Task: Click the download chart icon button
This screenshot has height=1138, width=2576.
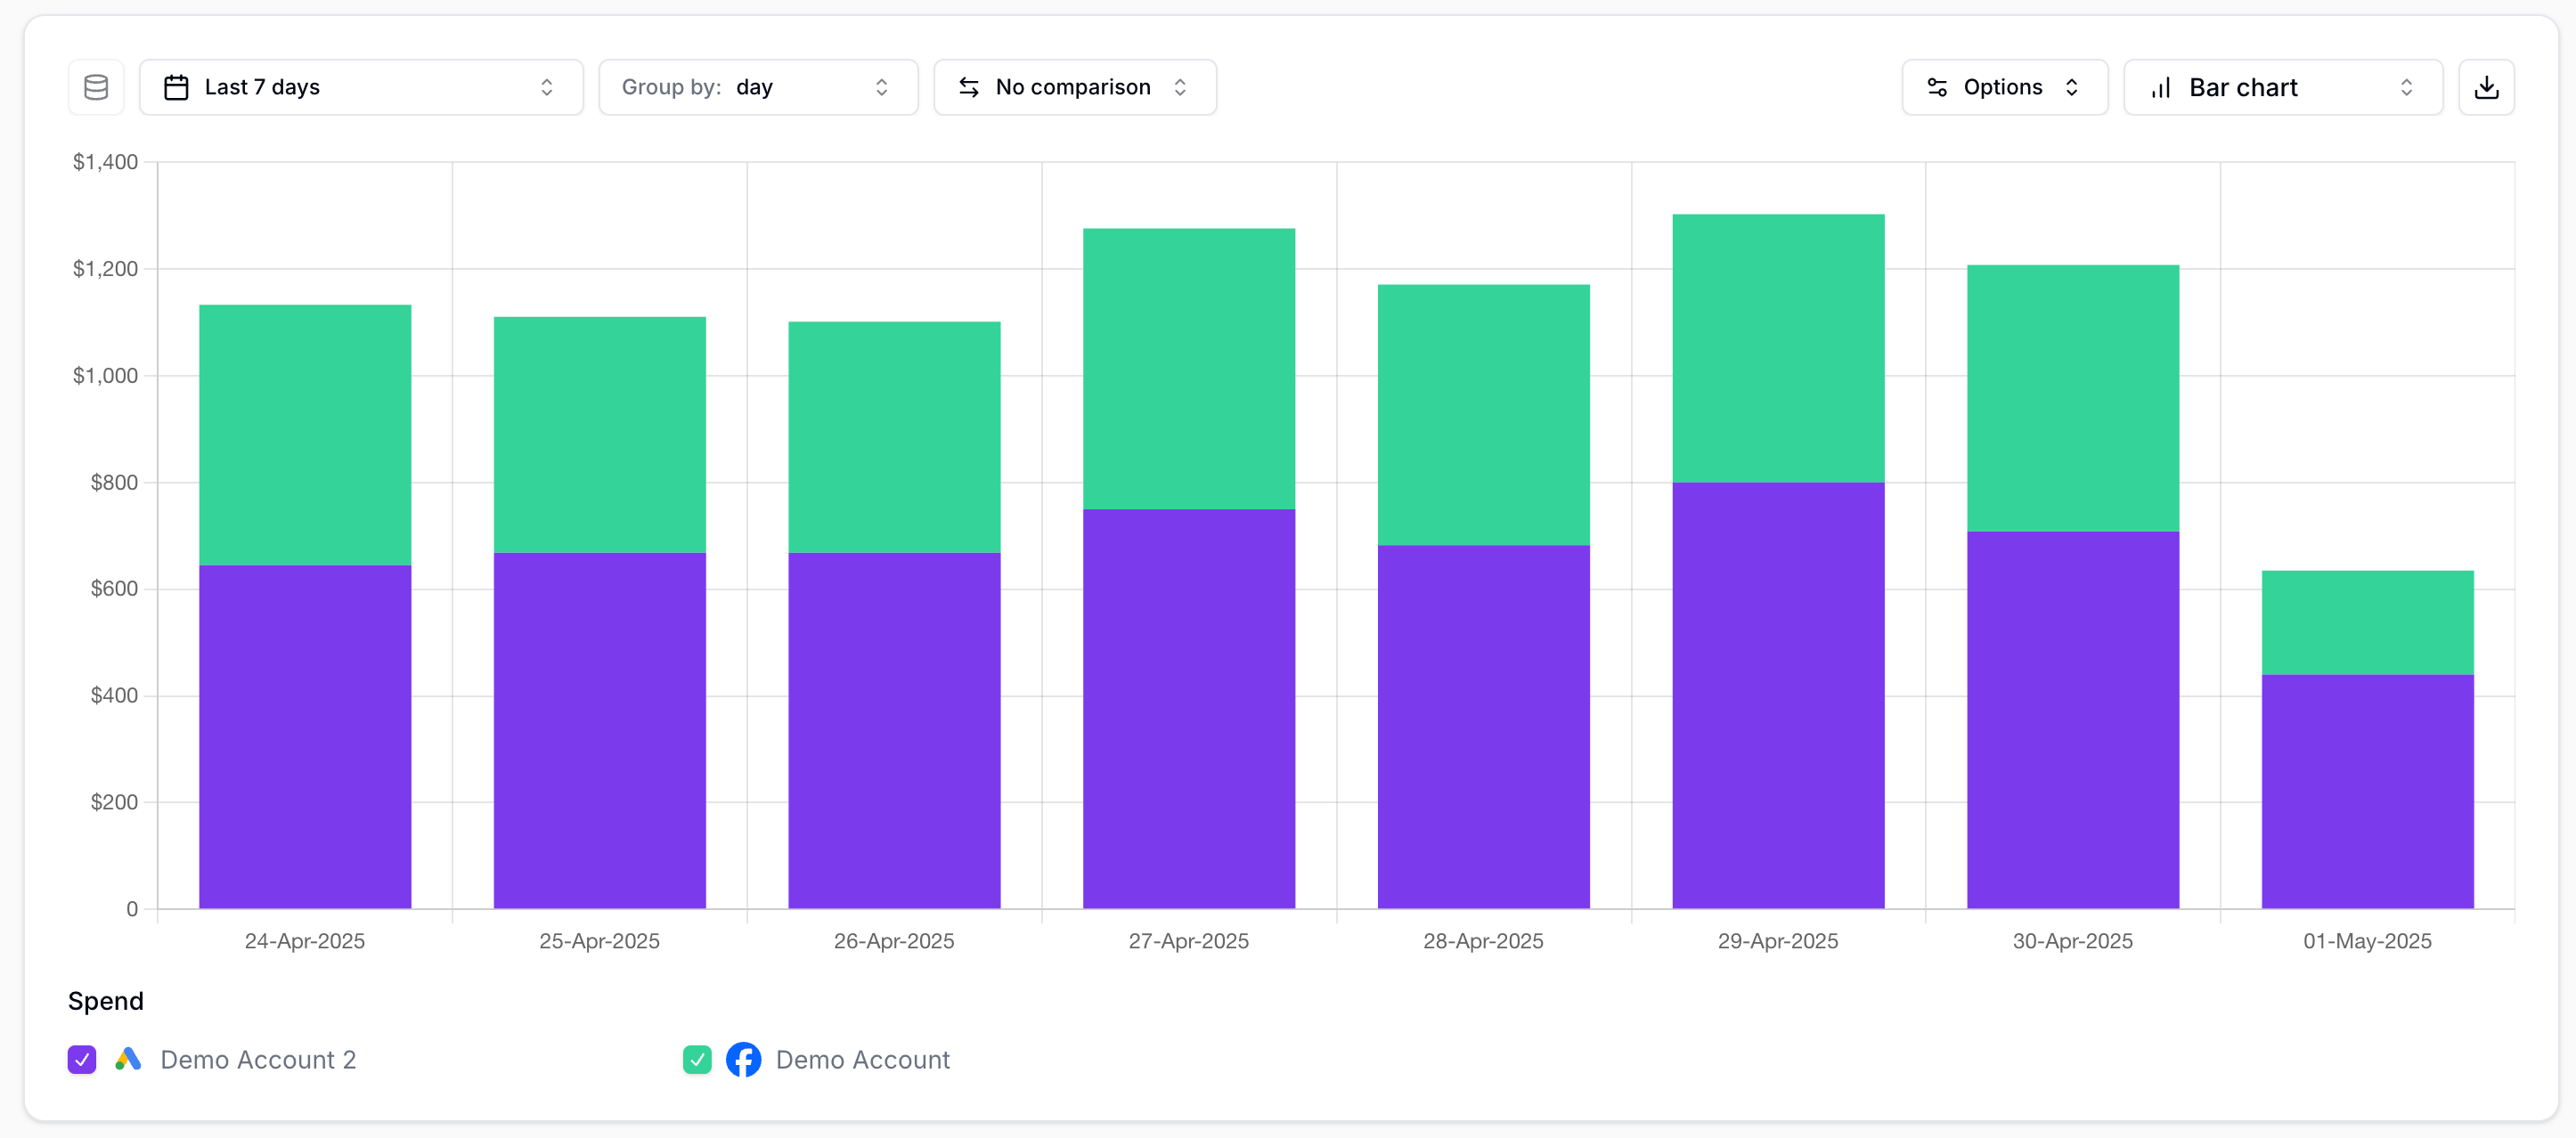Action: [x=2486, y=87]
